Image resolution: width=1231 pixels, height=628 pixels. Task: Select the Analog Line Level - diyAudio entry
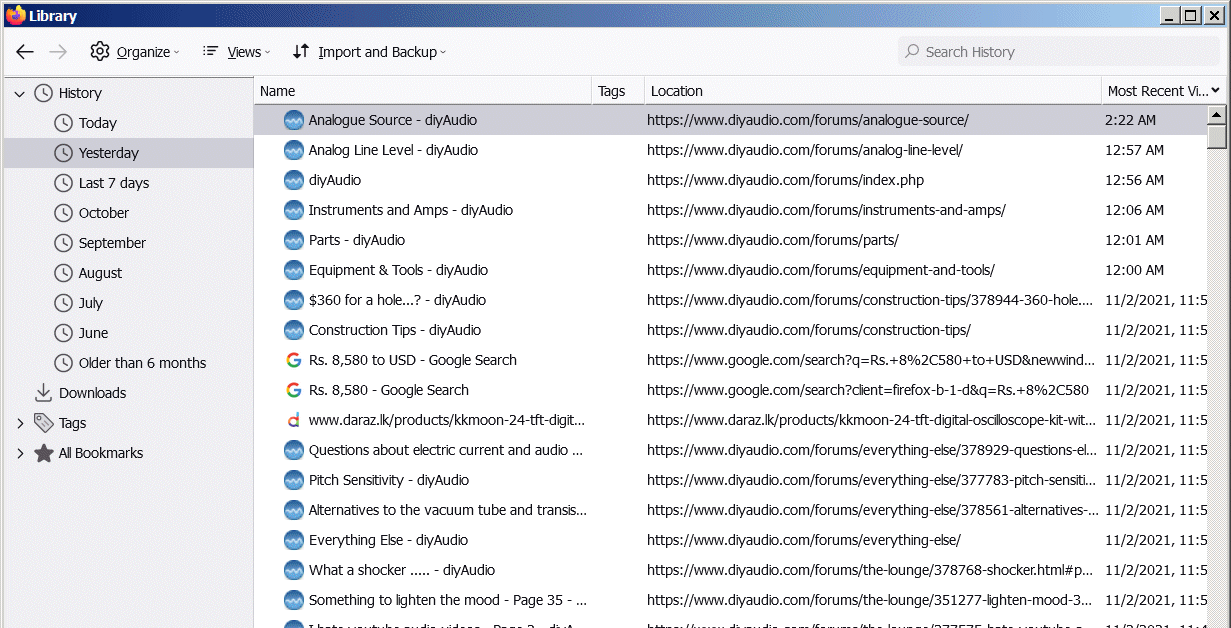tap(729, 150)
